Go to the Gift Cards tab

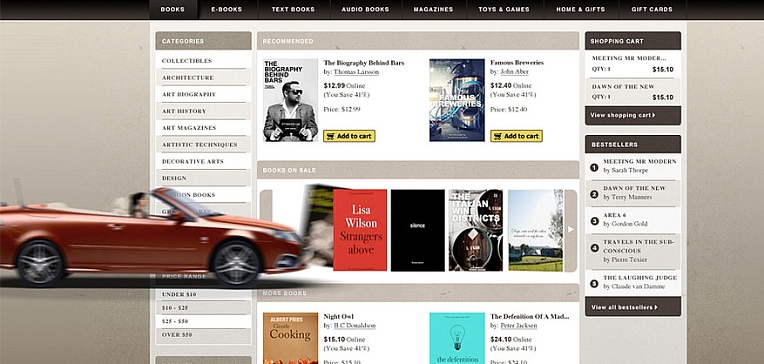[x=652, y=9]
